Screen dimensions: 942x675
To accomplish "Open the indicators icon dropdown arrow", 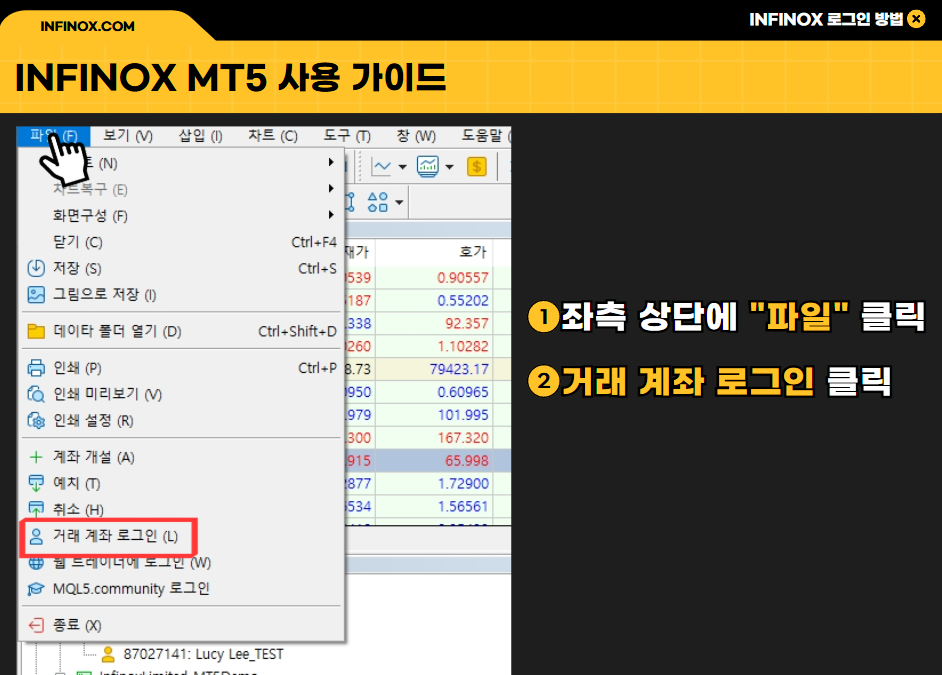I will (x=449, y=167).
